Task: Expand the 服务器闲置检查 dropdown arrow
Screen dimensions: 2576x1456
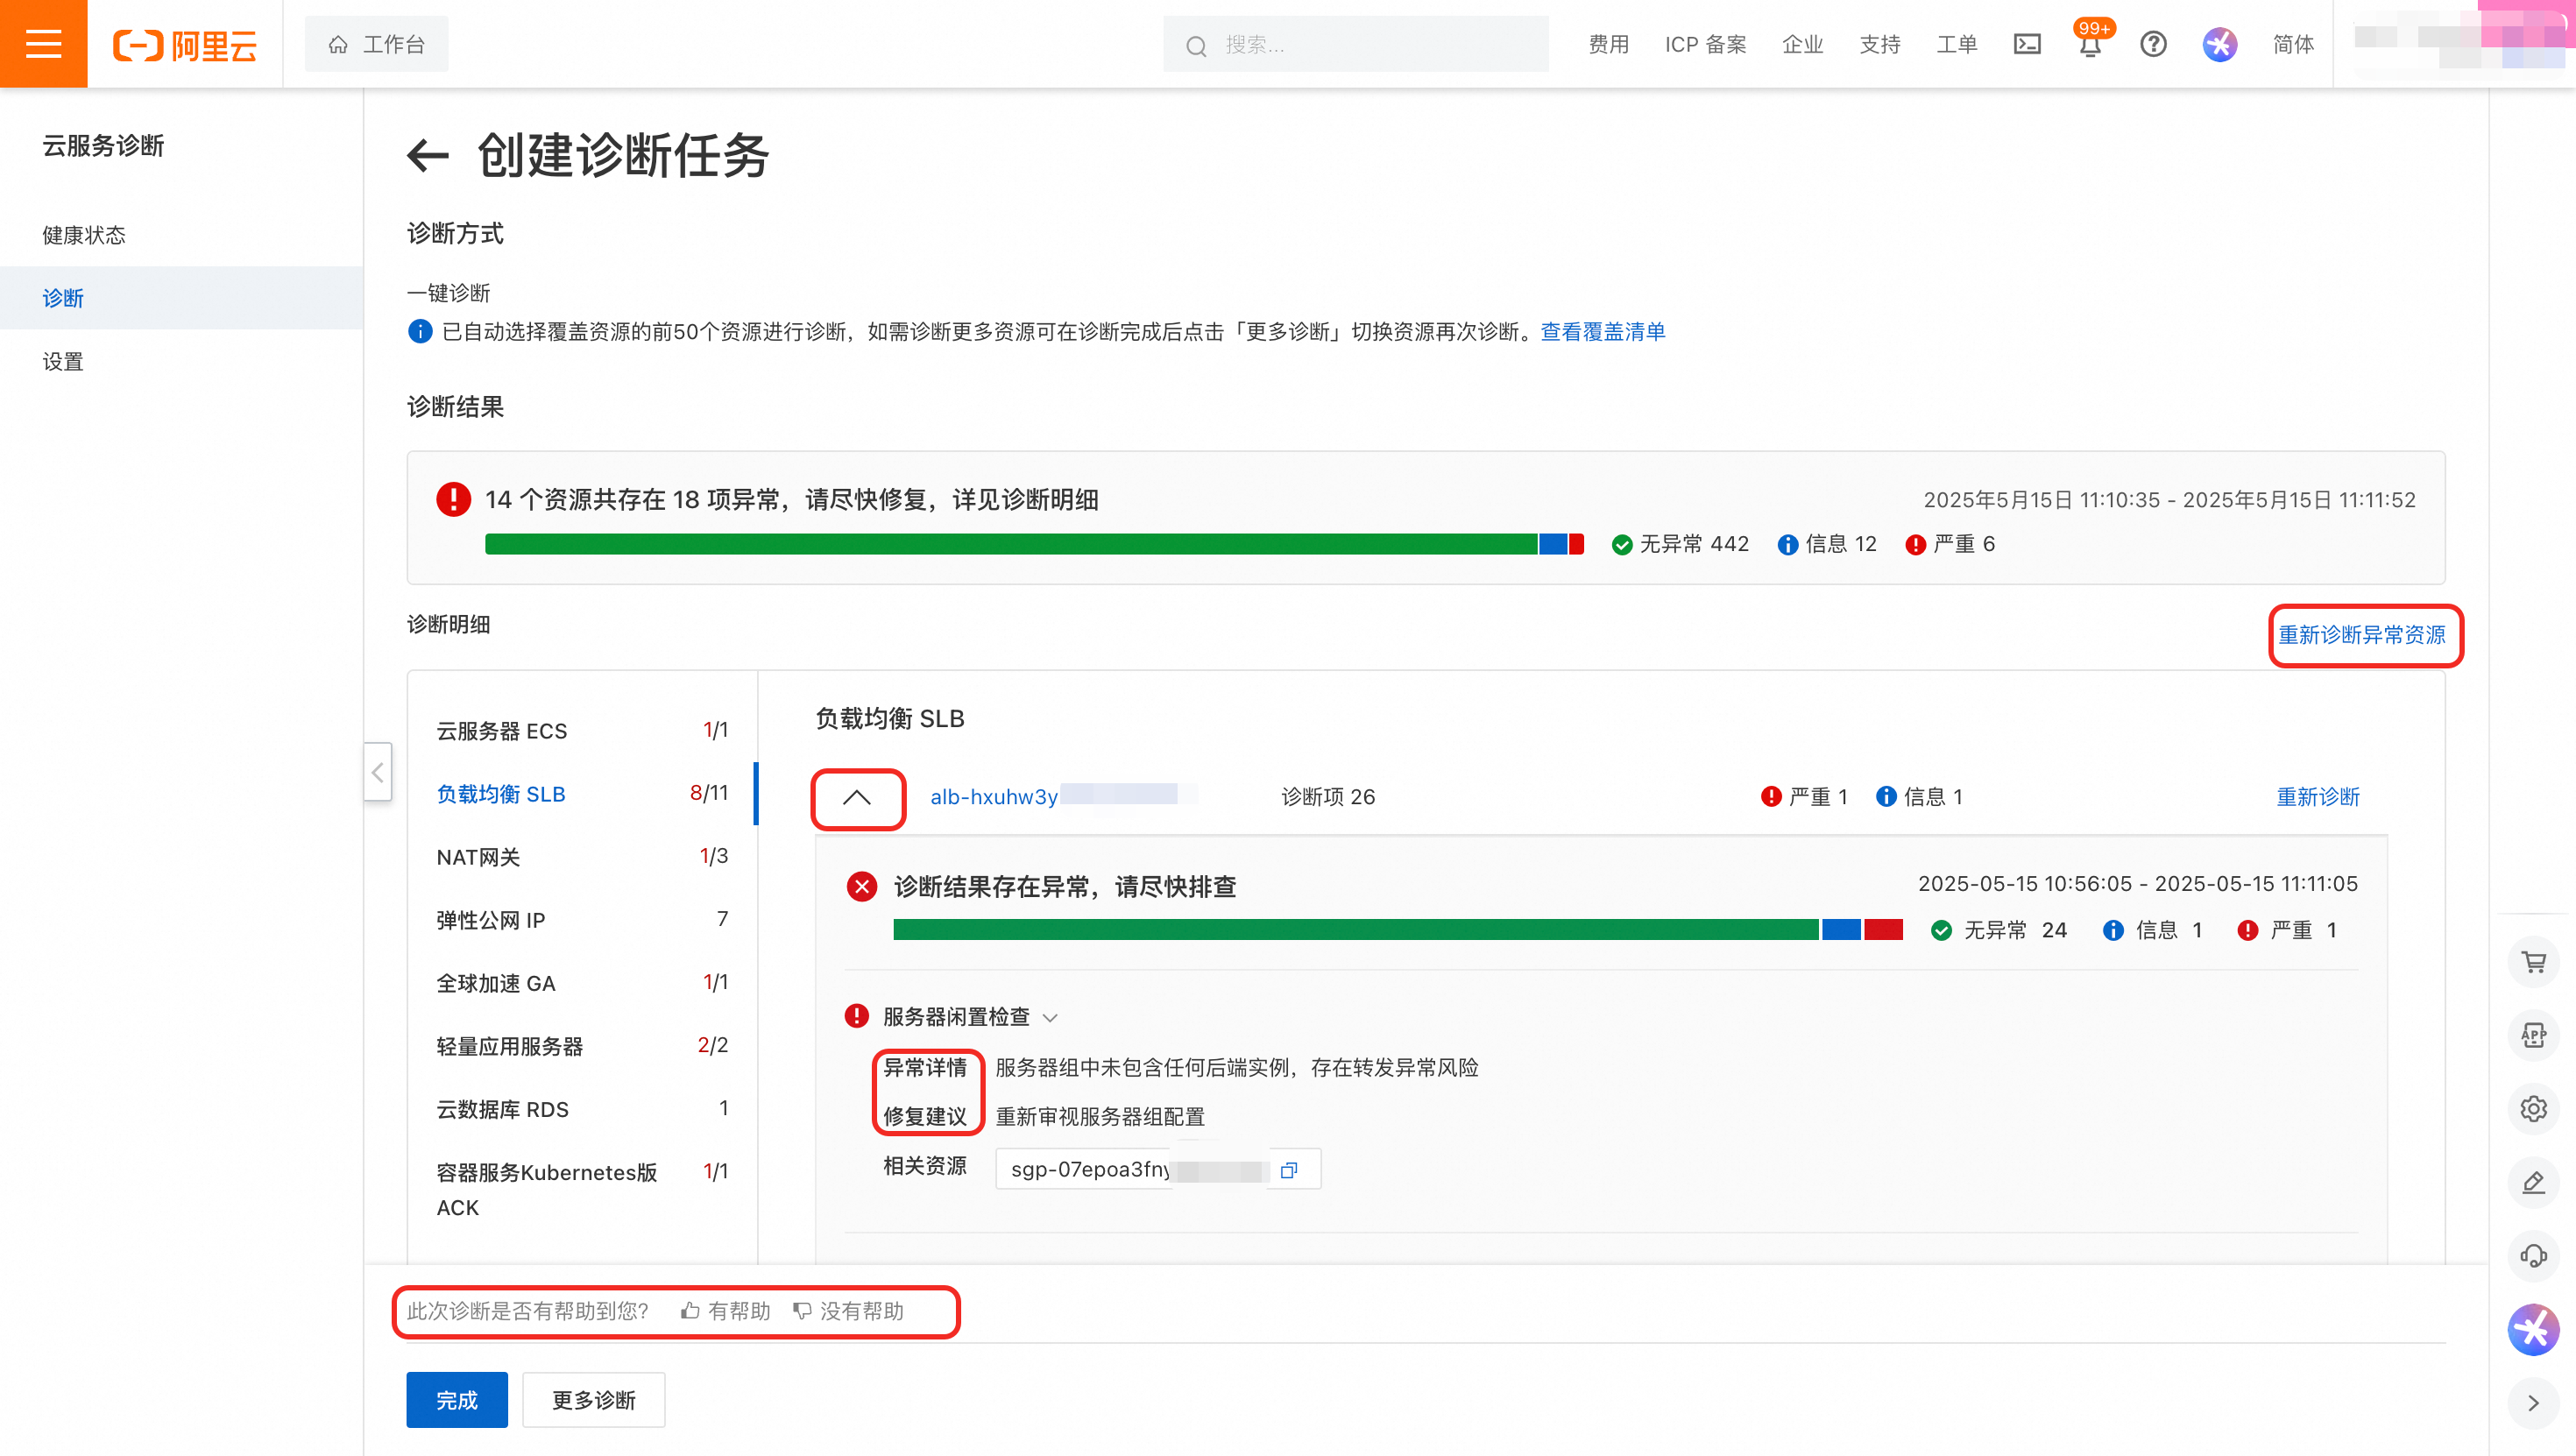Action: [1050, 1018]
